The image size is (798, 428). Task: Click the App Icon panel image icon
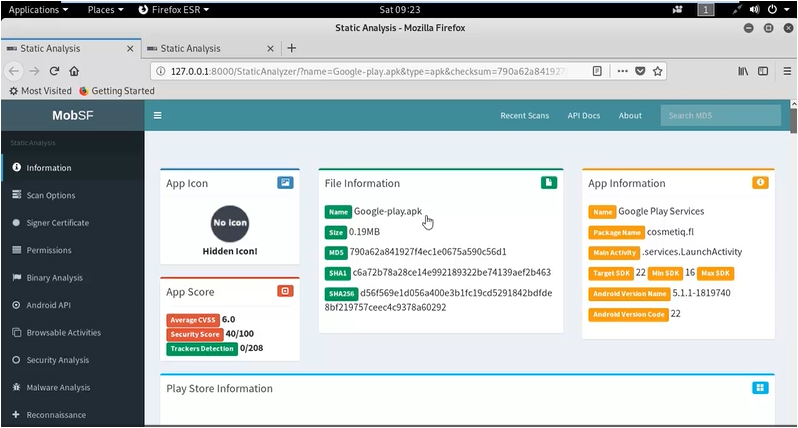[285, 183]
